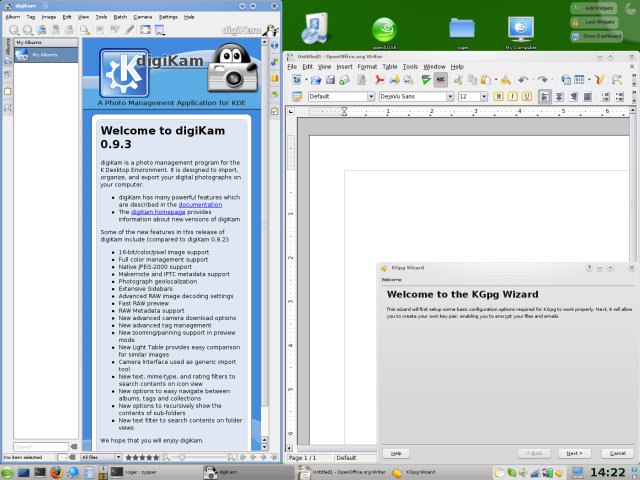Toggle Bold formatting in Writer
Viewport: 640px width, 480px height.
tap(496, 96)
